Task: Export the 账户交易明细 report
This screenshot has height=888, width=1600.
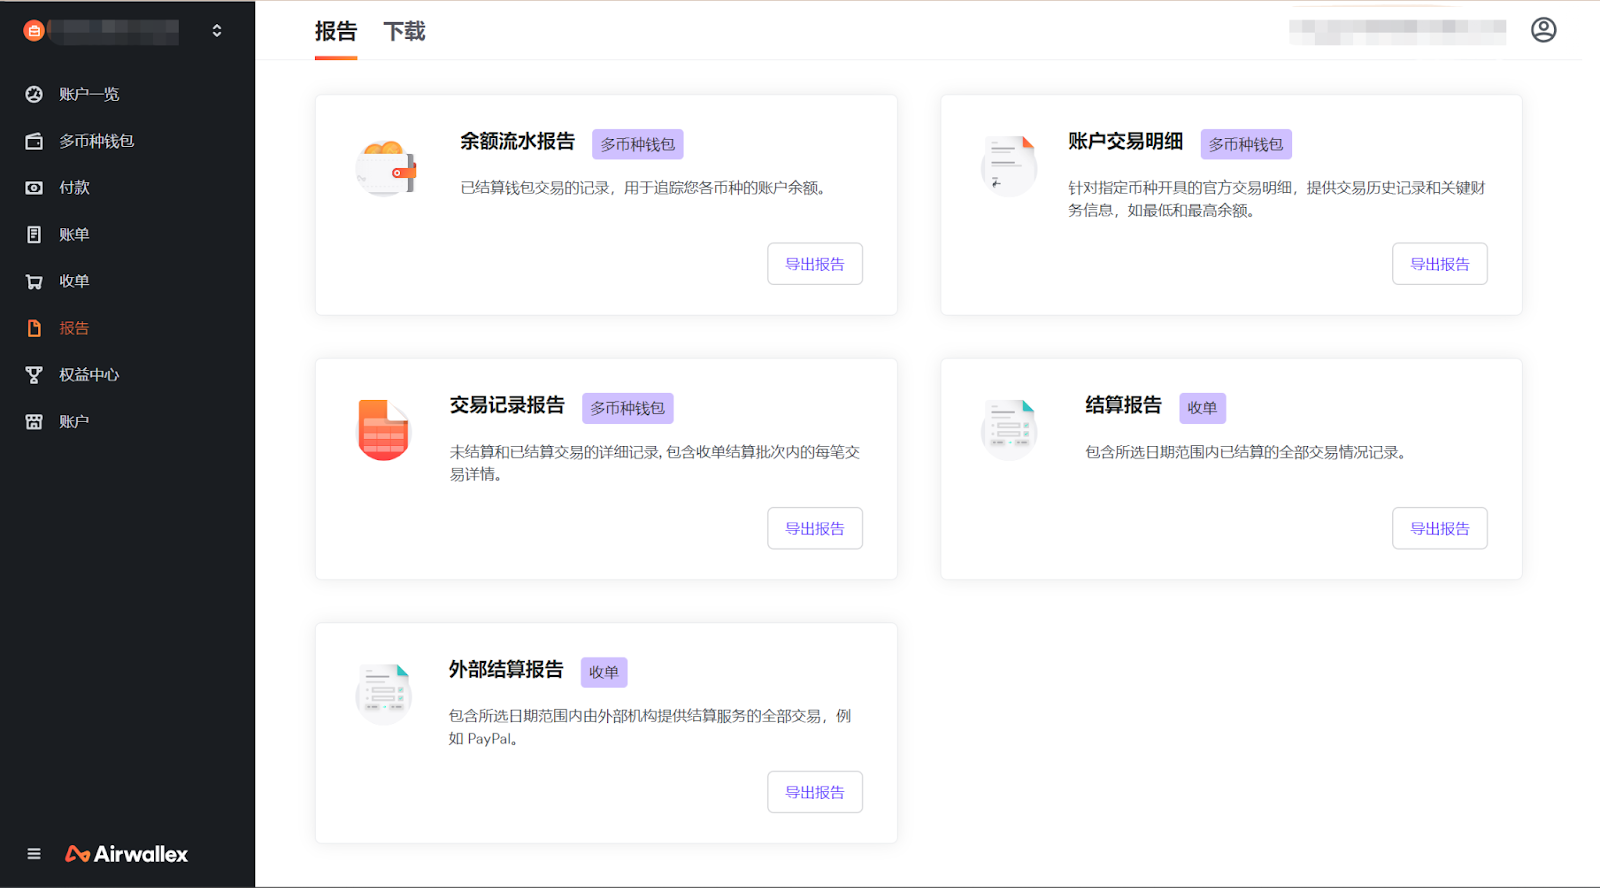Action: tap(1439, 264)
